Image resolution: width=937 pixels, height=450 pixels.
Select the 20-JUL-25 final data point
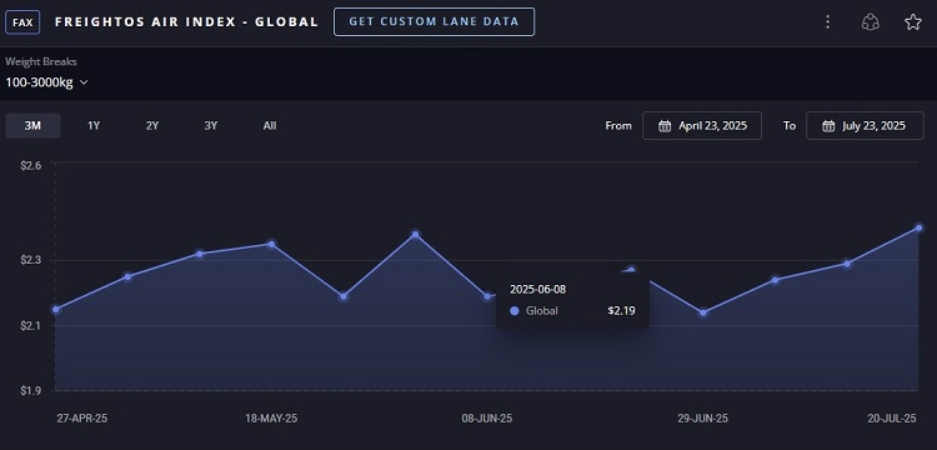tap(918, 228)
